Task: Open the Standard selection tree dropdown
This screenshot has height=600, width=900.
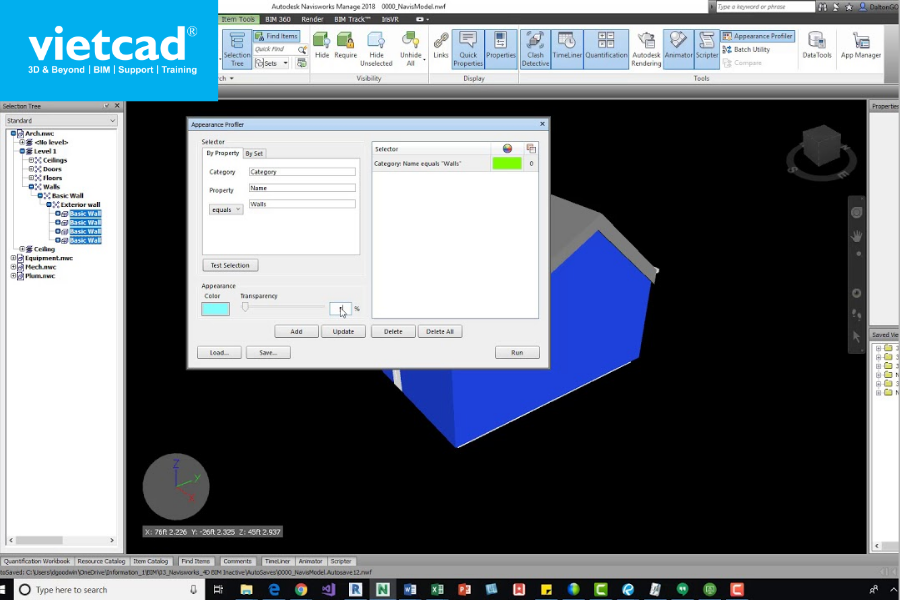Action: (61, 121)
